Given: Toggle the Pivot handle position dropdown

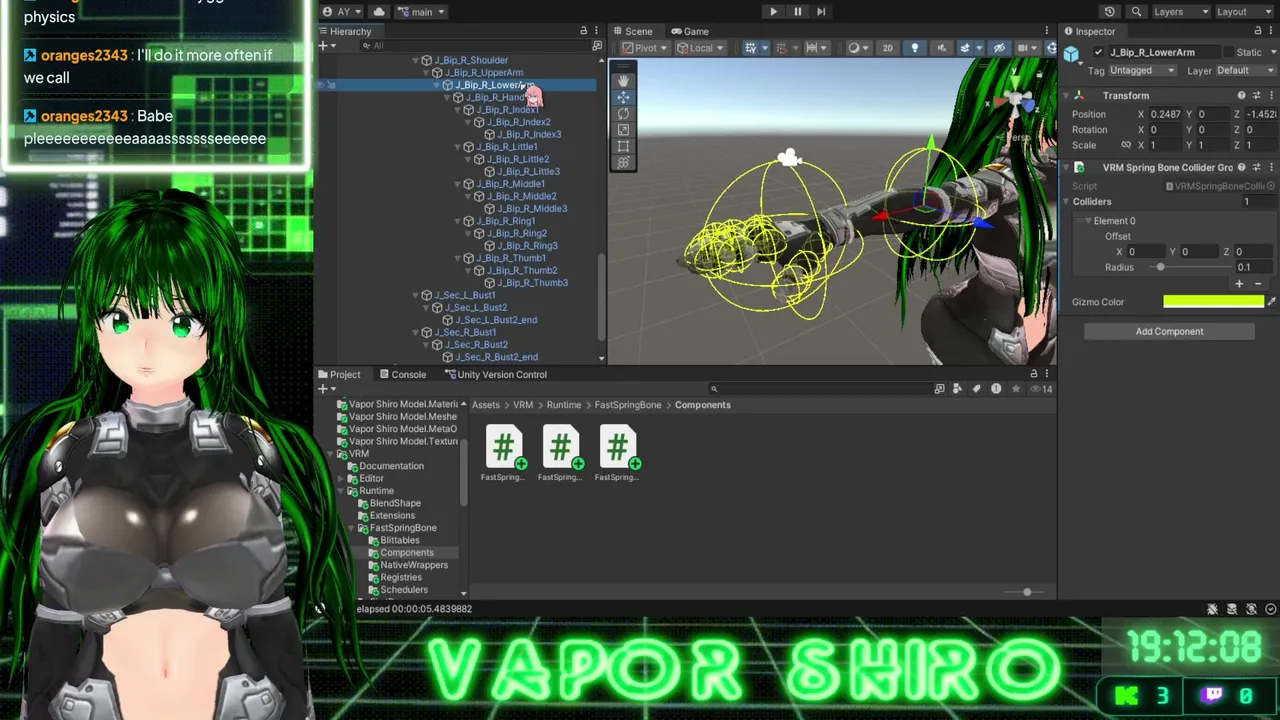Looking at the screenshot, I should 645,48.
